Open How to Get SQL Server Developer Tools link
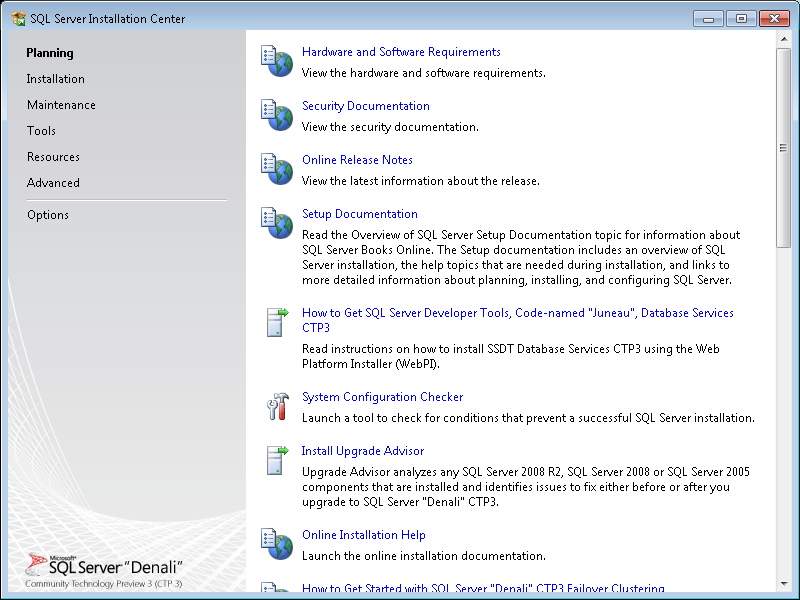Viewport: 800px width, 600px height. tap(518, 320)
